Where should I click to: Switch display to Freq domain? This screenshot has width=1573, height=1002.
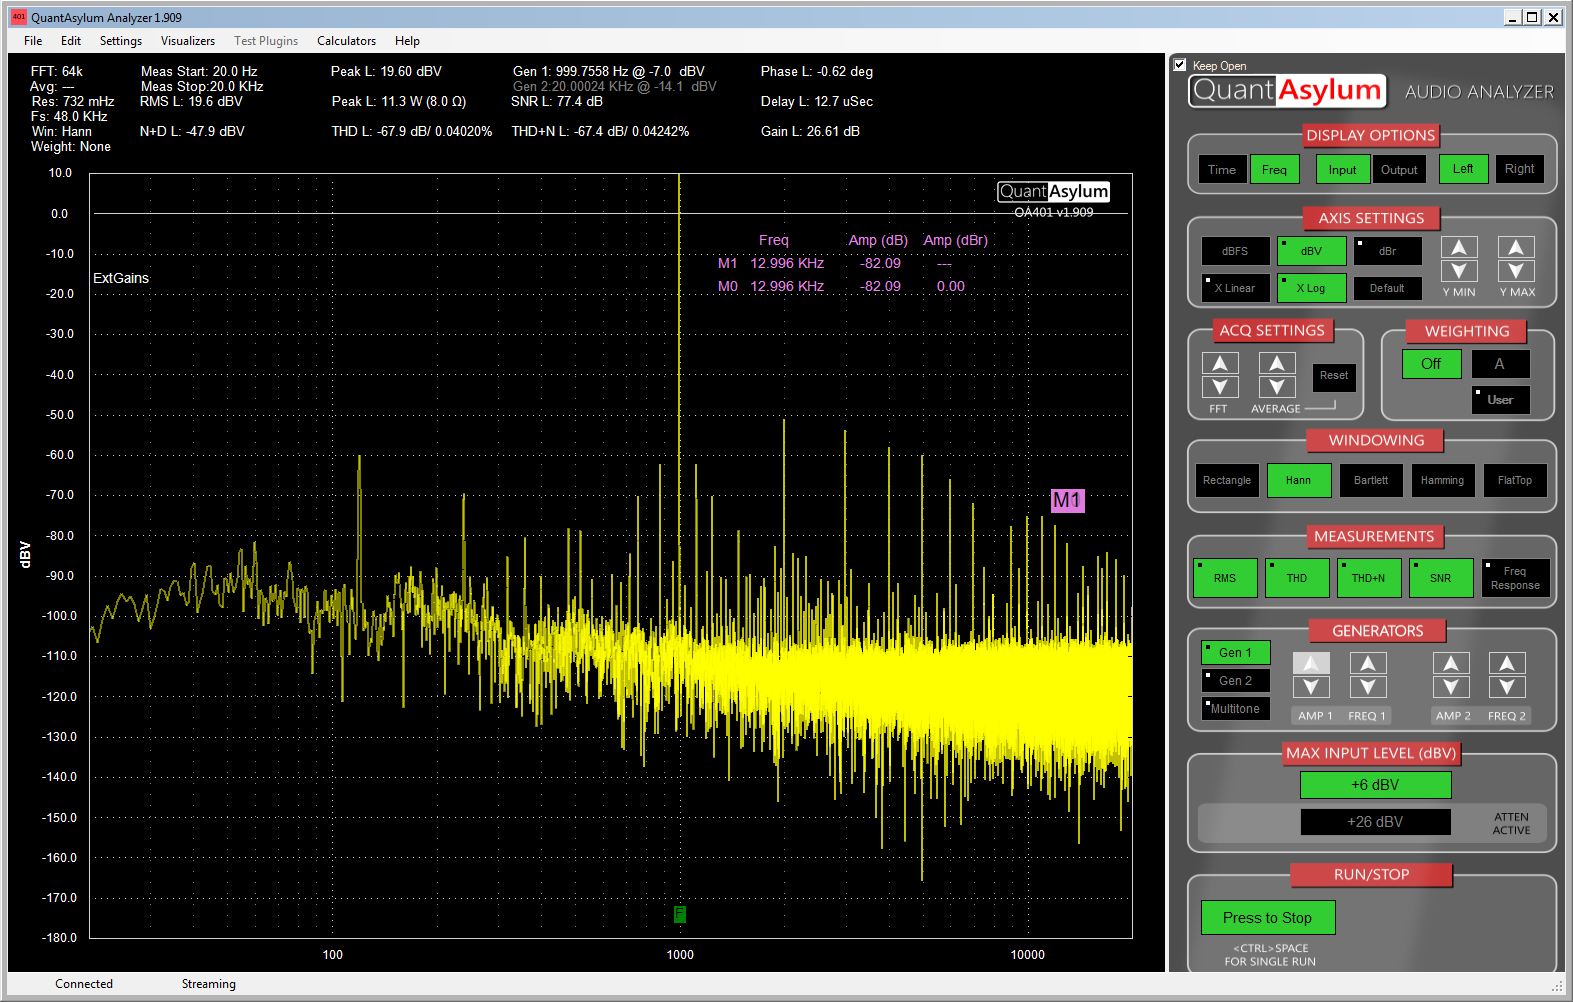point(1275,170)
